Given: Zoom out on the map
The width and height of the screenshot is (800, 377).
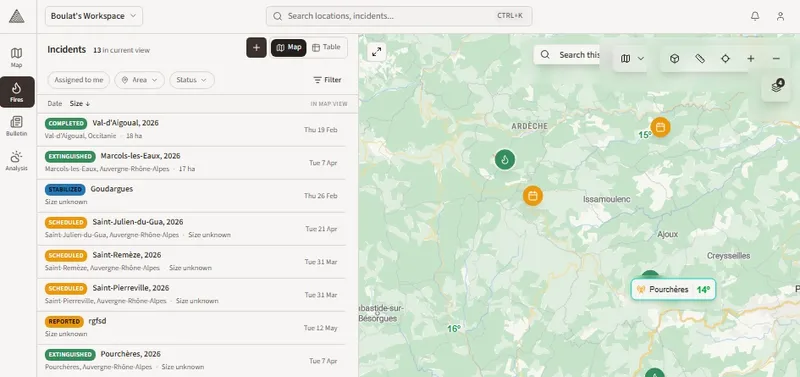Looking at the screenshot, I should [776, 59].
